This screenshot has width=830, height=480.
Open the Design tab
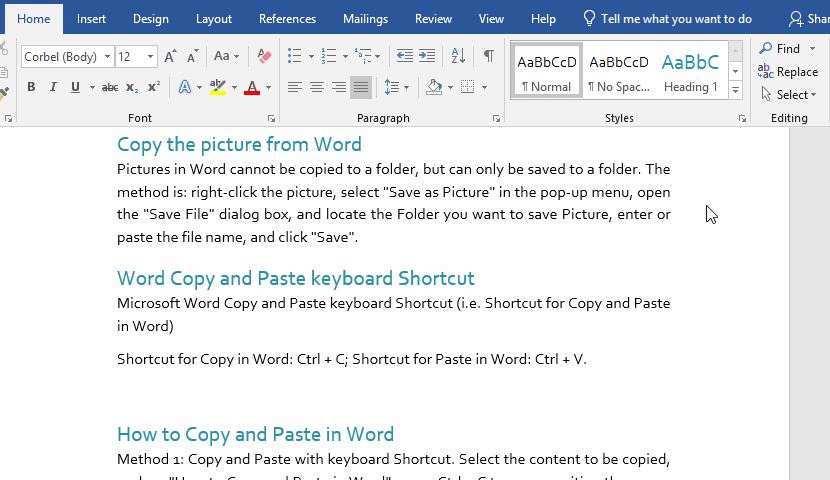pos(150,19)
